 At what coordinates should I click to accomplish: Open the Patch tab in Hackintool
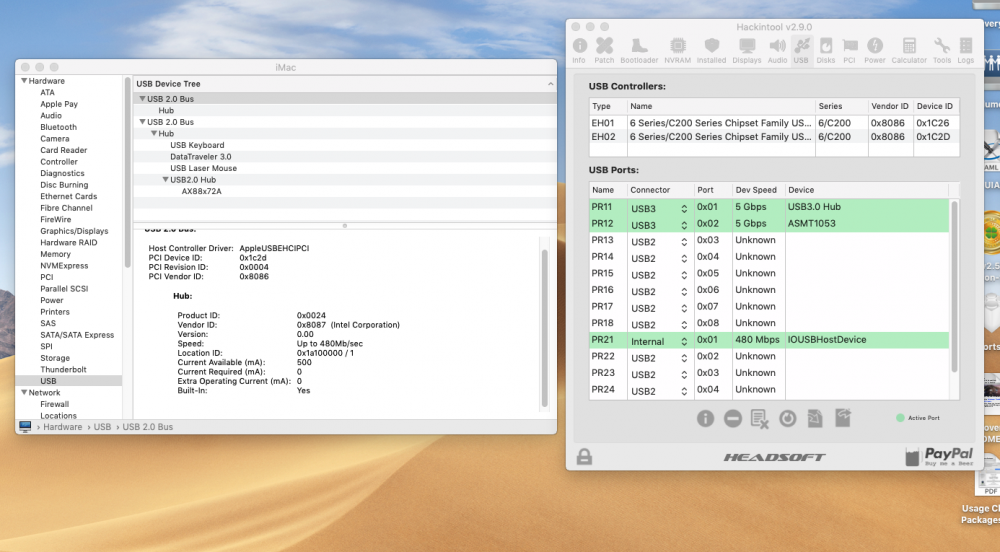click(604, 50)
